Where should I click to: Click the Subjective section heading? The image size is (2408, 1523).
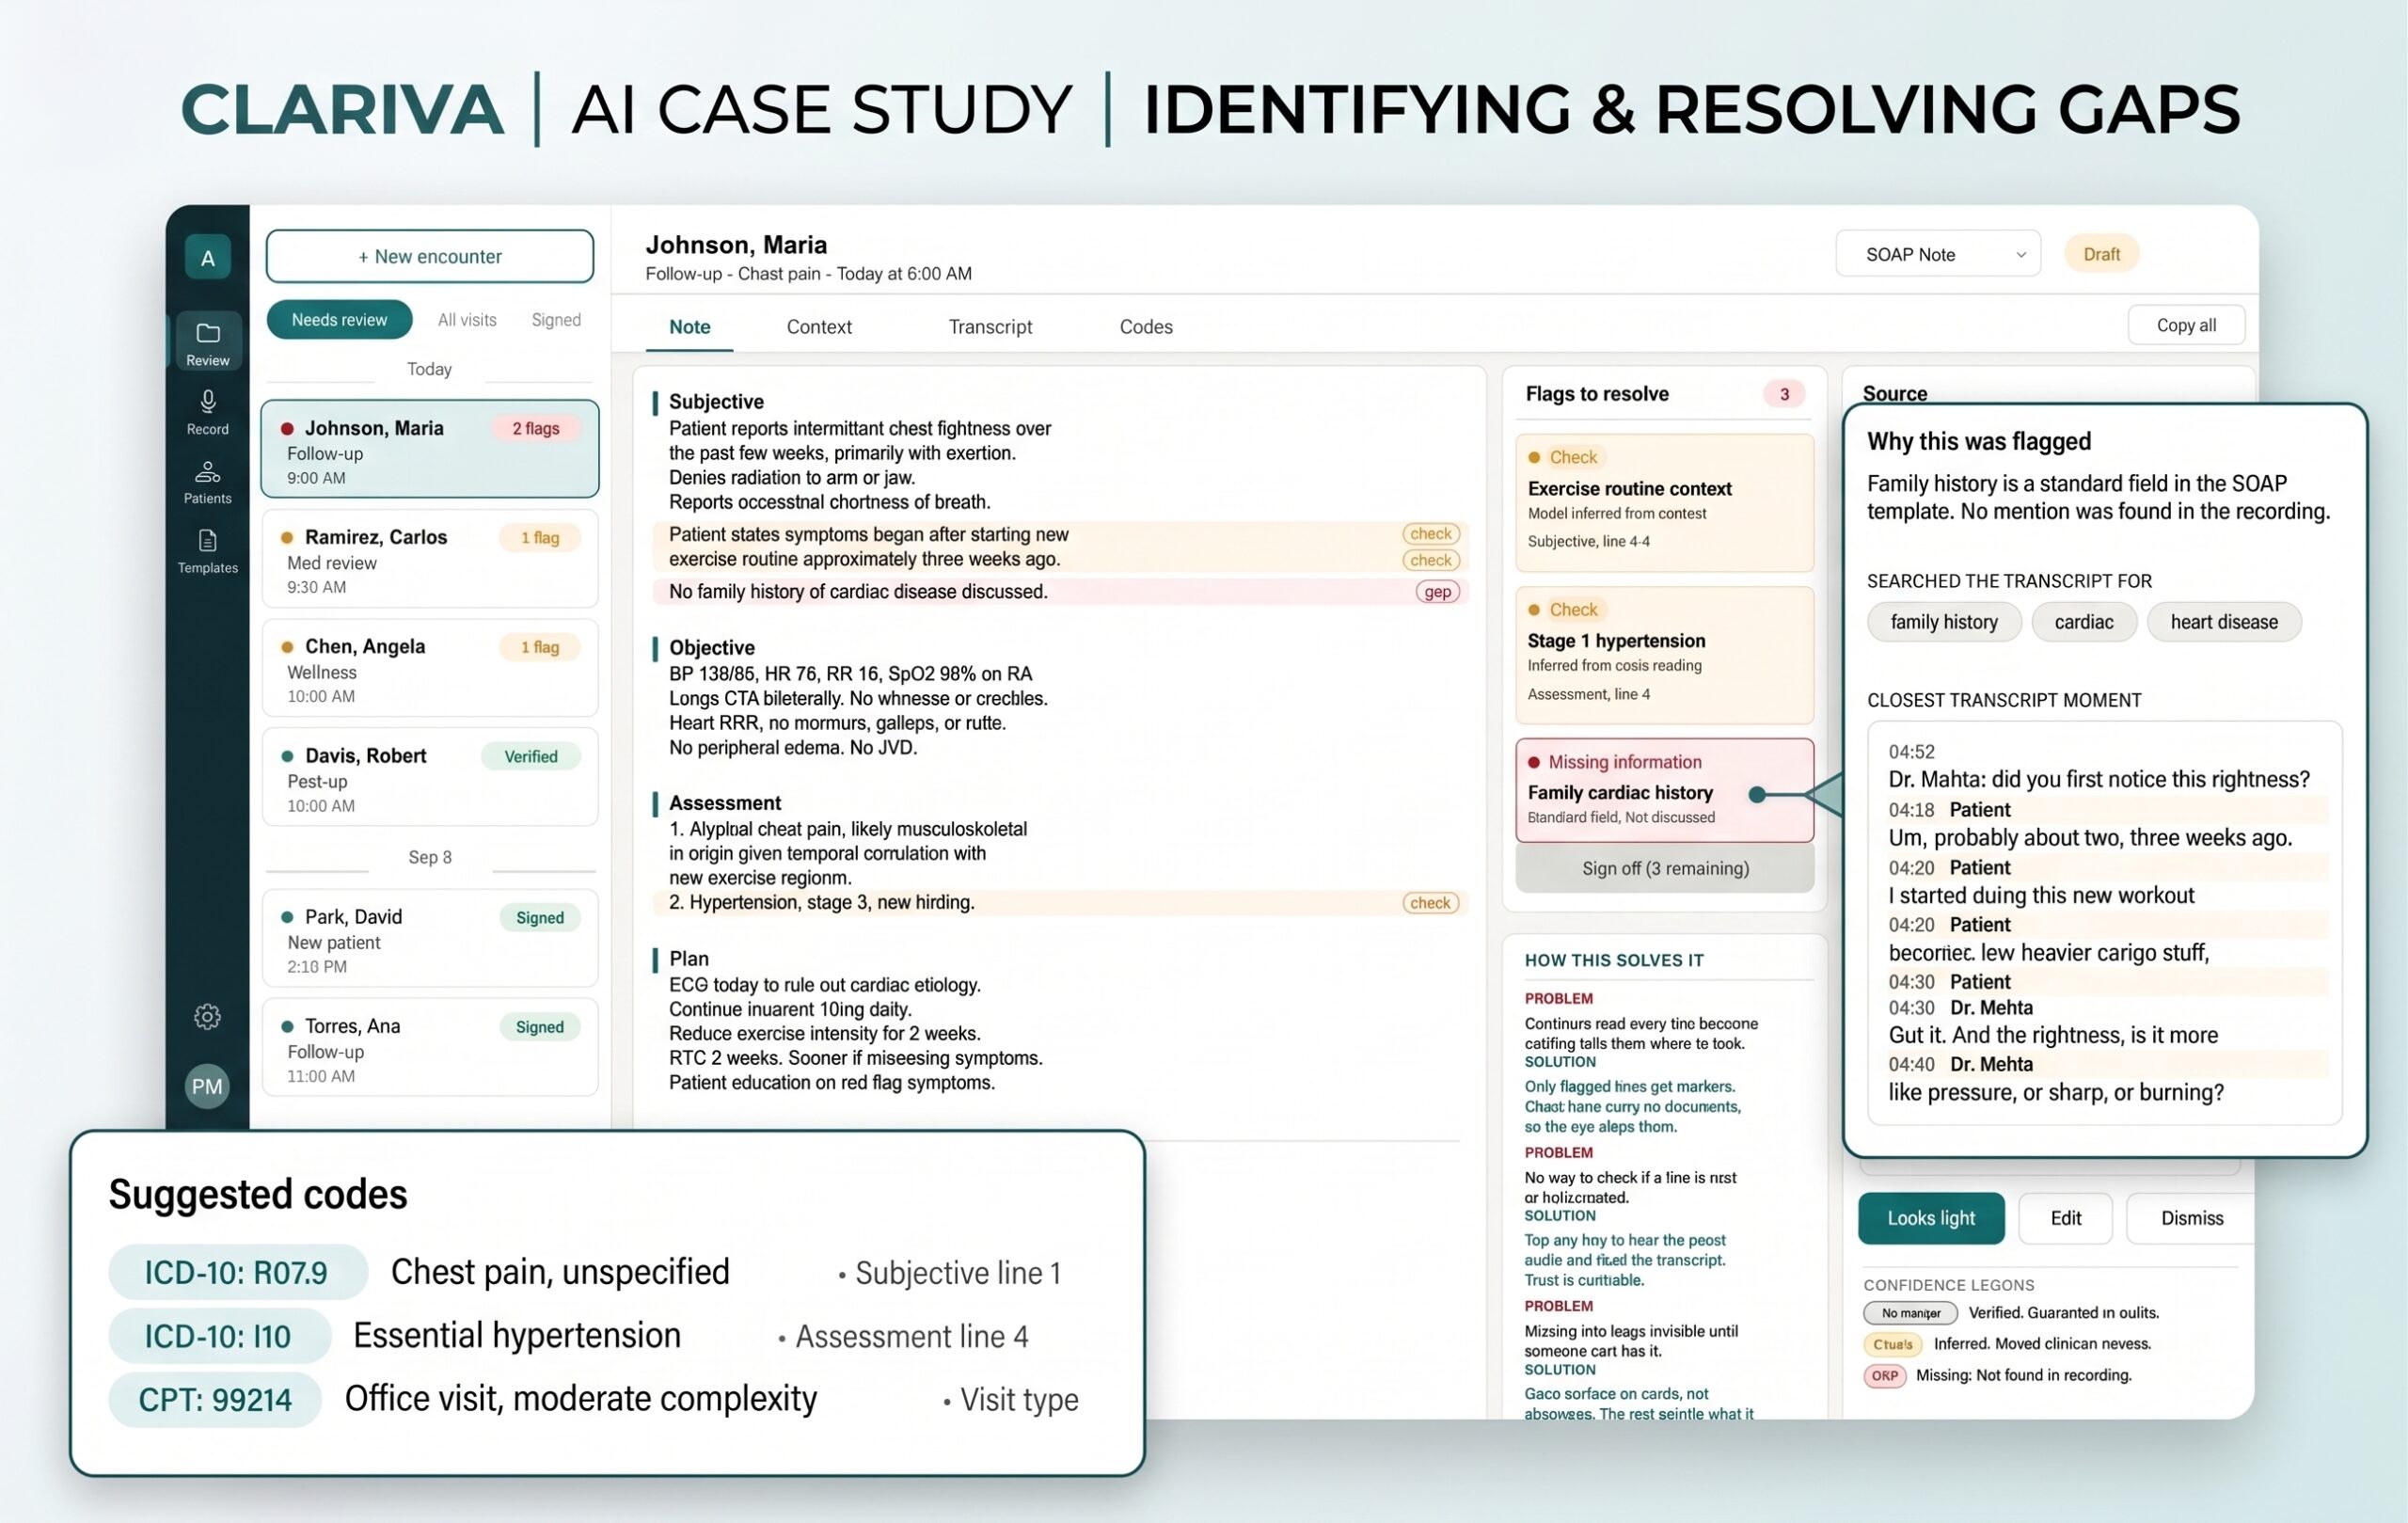tap(716, 402)
